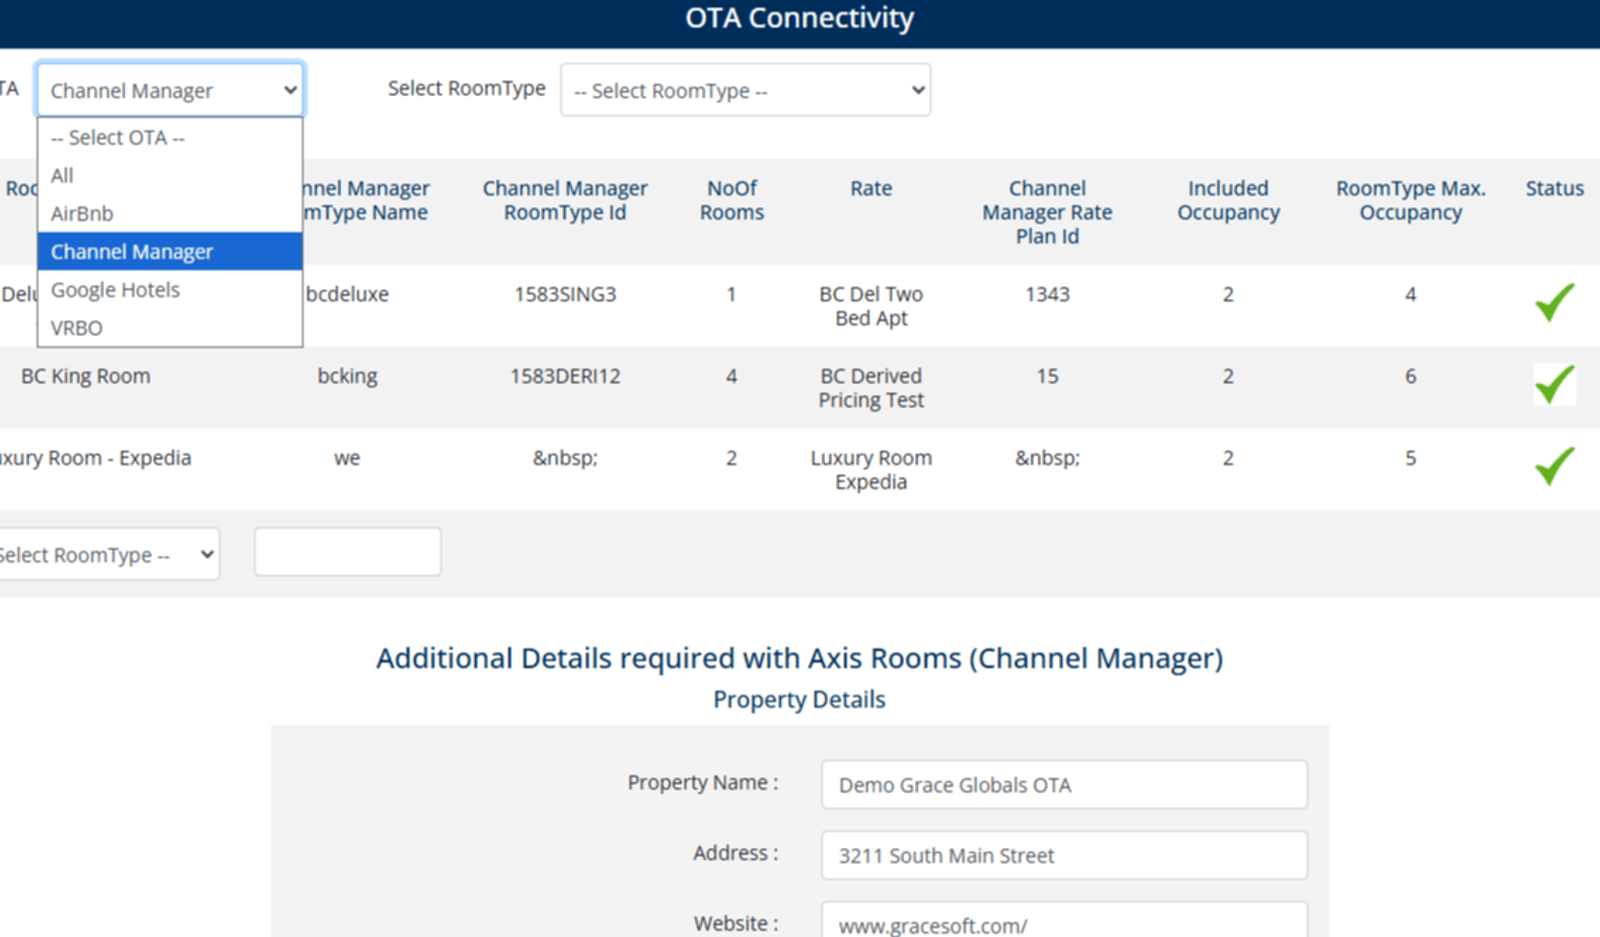Open the Channel Manager OTA dropdown

[x=170, y=90]
